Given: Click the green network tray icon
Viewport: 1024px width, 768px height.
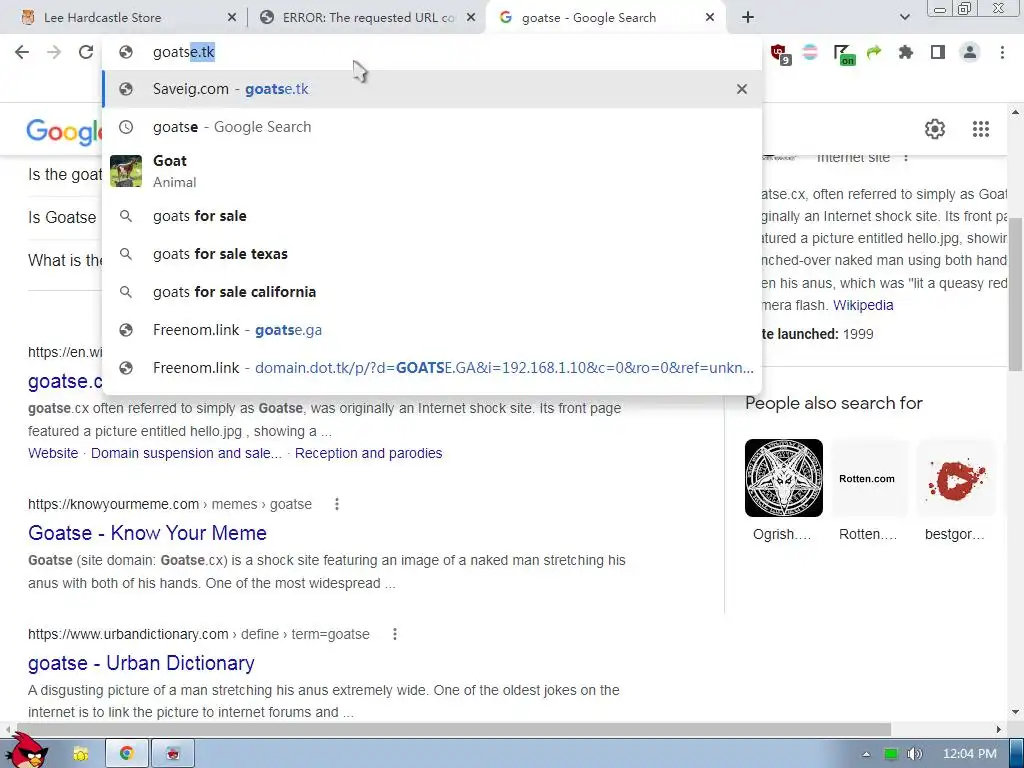Looking at the screenshot, I should (891, 754).
